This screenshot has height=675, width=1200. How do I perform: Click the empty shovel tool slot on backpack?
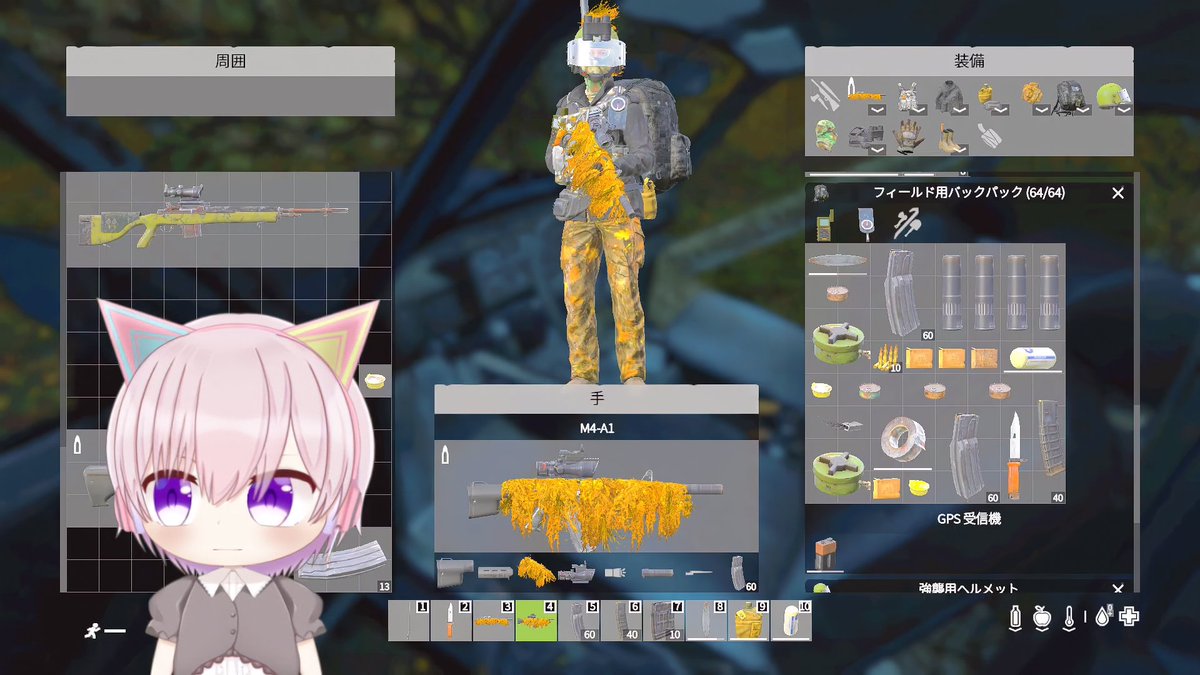coord(906,225)
